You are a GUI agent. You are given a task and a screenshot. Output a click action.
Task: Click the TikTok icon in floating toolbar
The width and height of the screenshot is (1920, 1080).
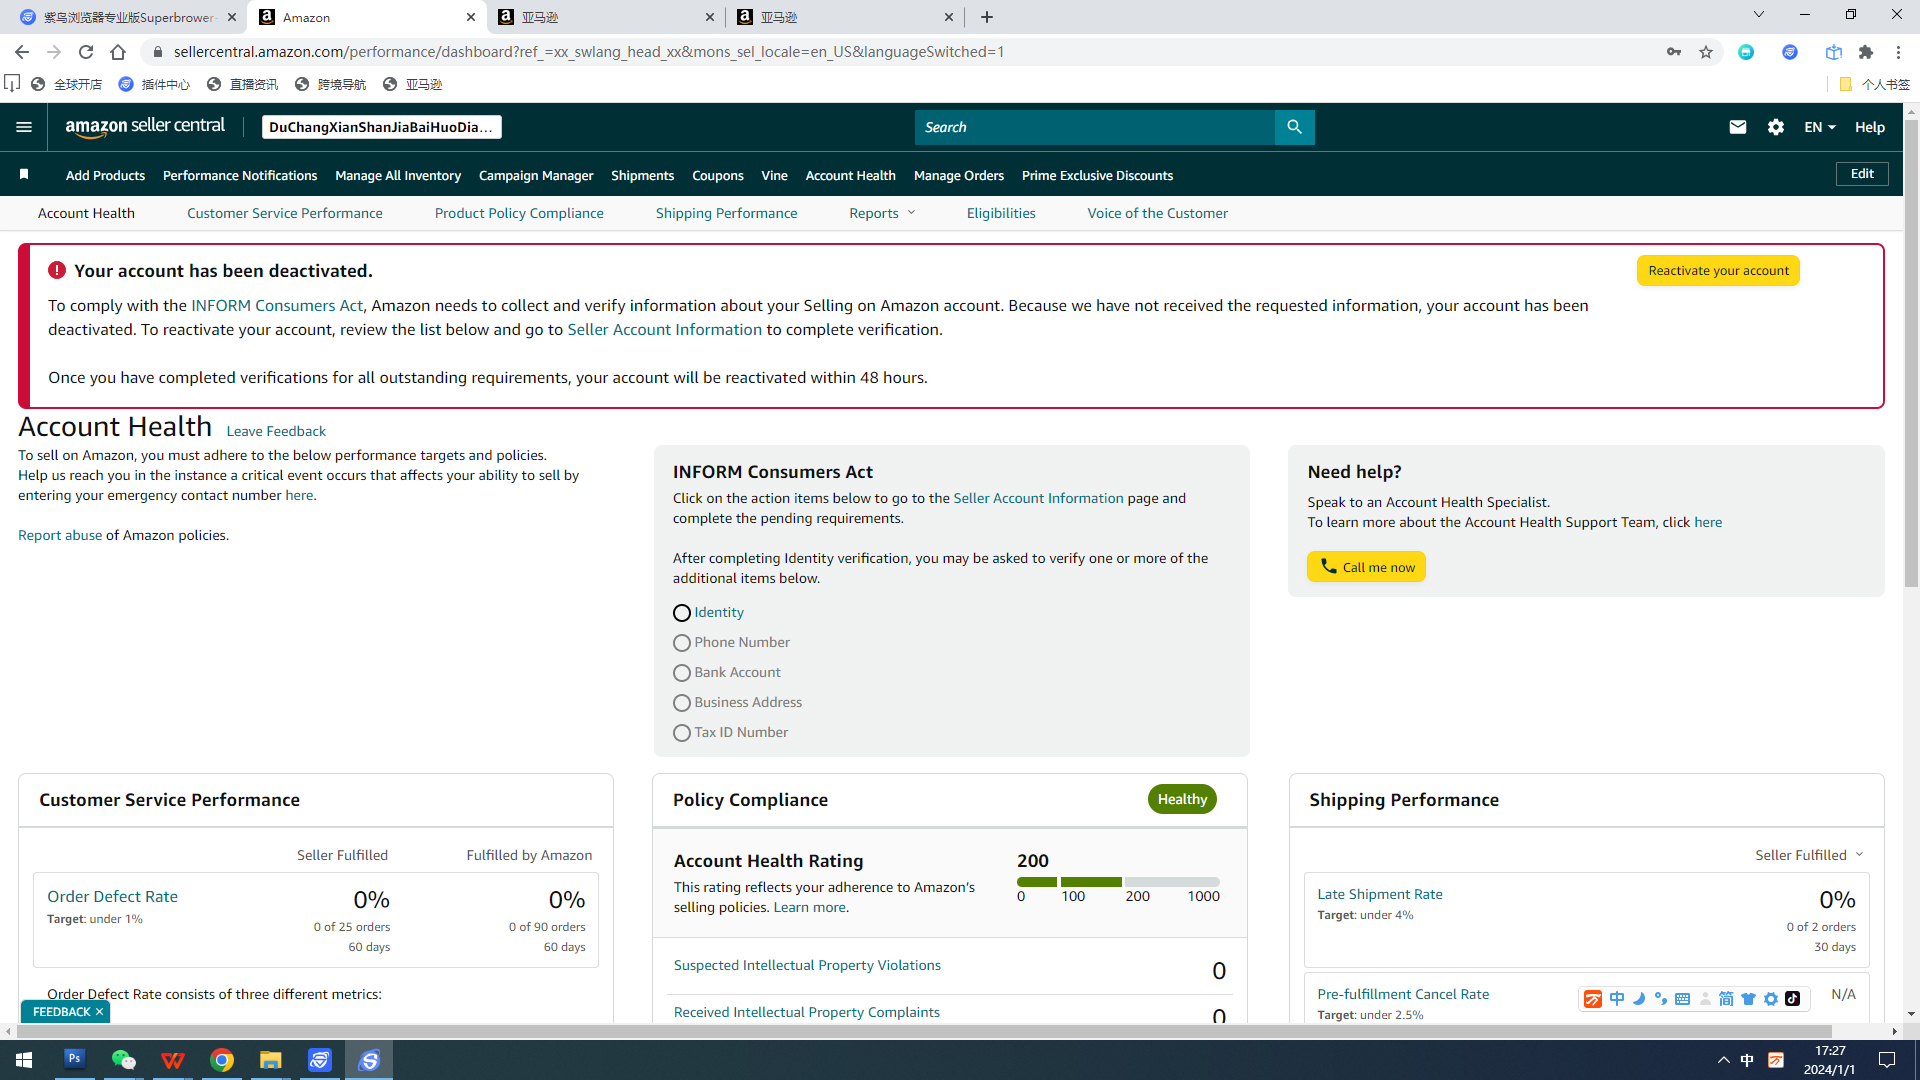pos(1793,999)
